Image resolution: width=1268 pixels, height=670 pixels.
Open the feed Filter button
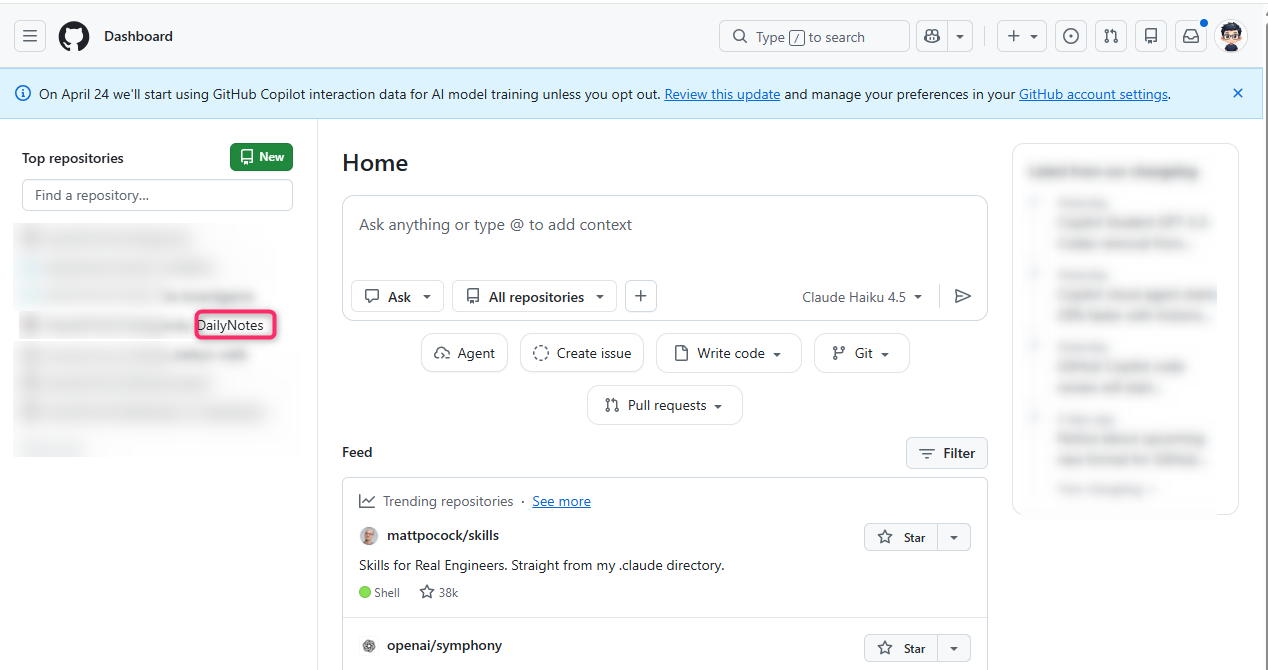pyautogui.click(x=946, y=454)
